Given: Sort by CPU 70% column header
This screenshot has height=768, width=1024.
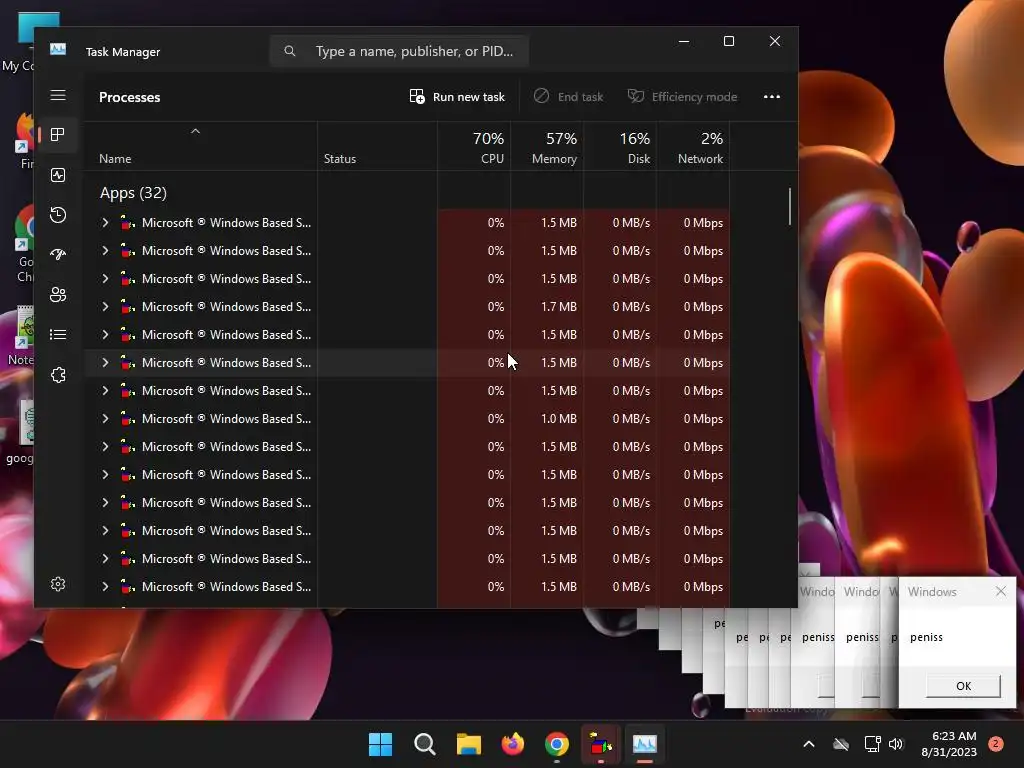Looking at the screenshot, I should coord(474,147).
